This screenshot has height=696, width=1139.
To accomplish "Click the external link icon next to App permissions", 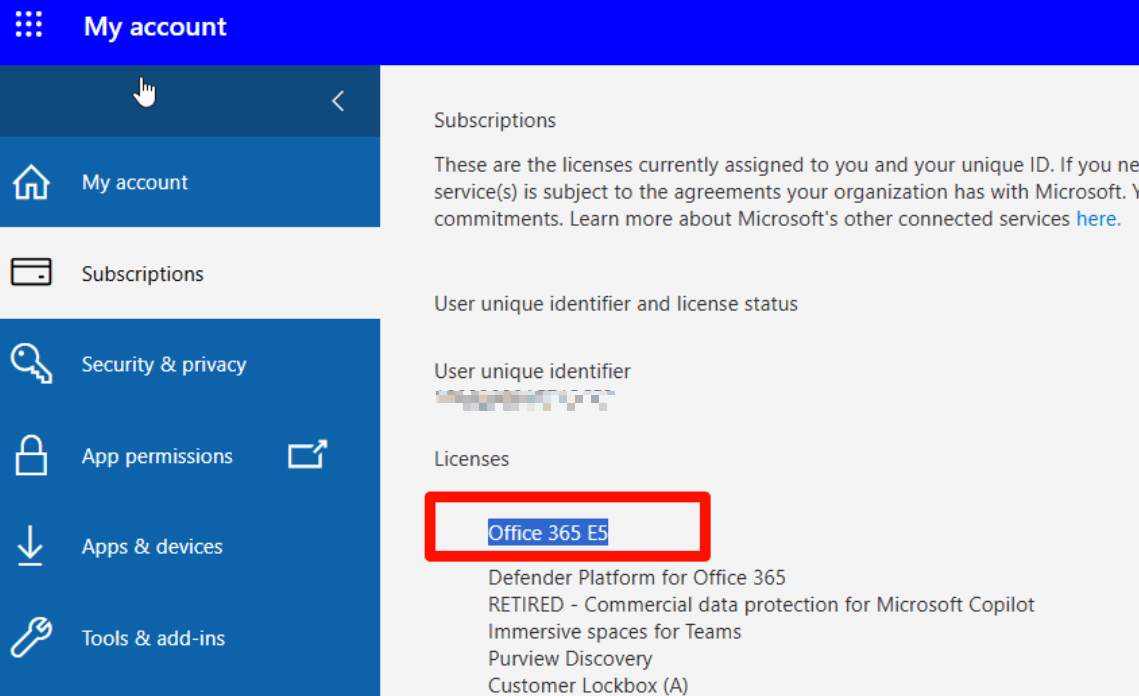I will (307, 454).
